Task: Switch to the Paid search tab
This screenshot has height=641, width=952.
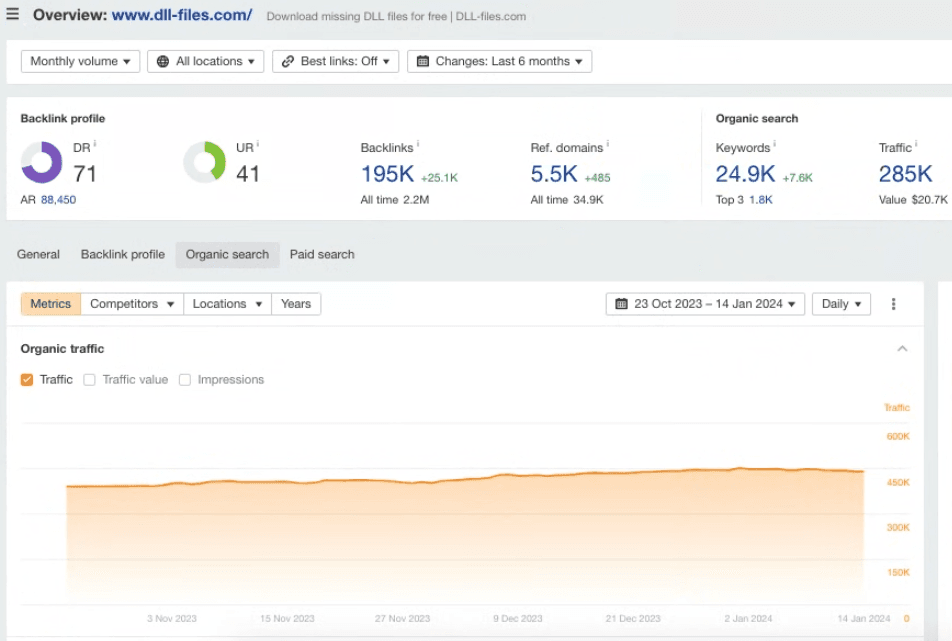Action: (x=322, y=255)
